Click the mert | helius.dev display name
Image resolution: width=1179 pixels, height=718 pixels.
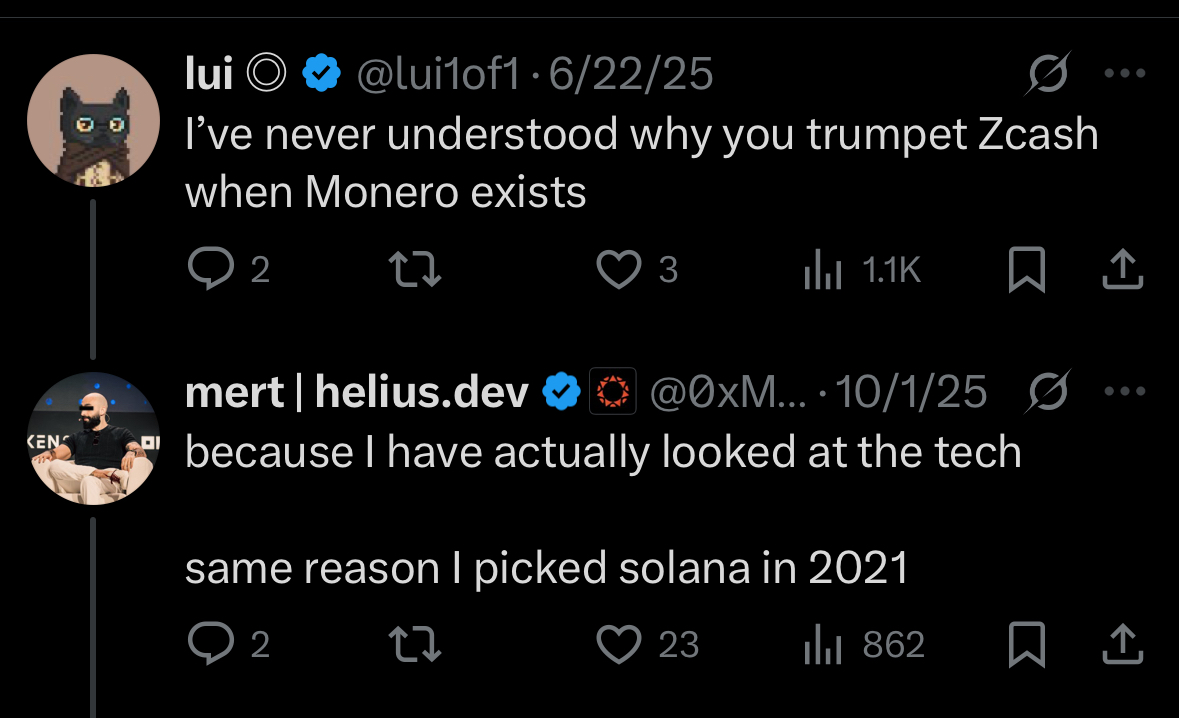click(x=357, y=393)
